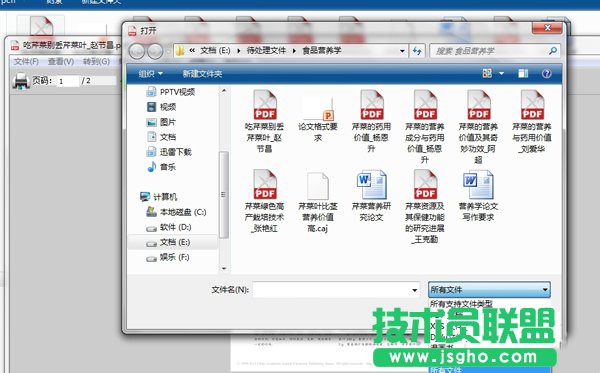Screen dimensions: 600x373
Task: Select PDF 芹菜的药用价值_杨恩升
Action: coord(372,121)
